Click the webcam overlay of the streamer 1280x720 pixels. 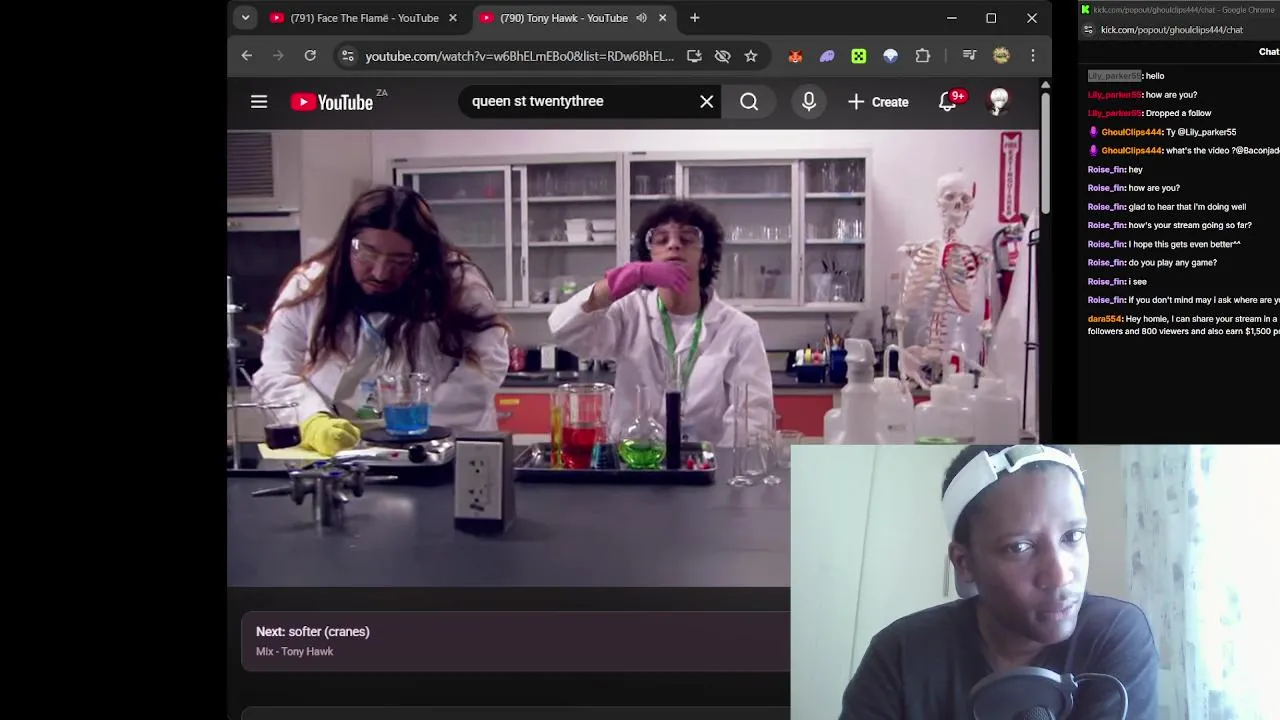click(x=1035, y=582)
